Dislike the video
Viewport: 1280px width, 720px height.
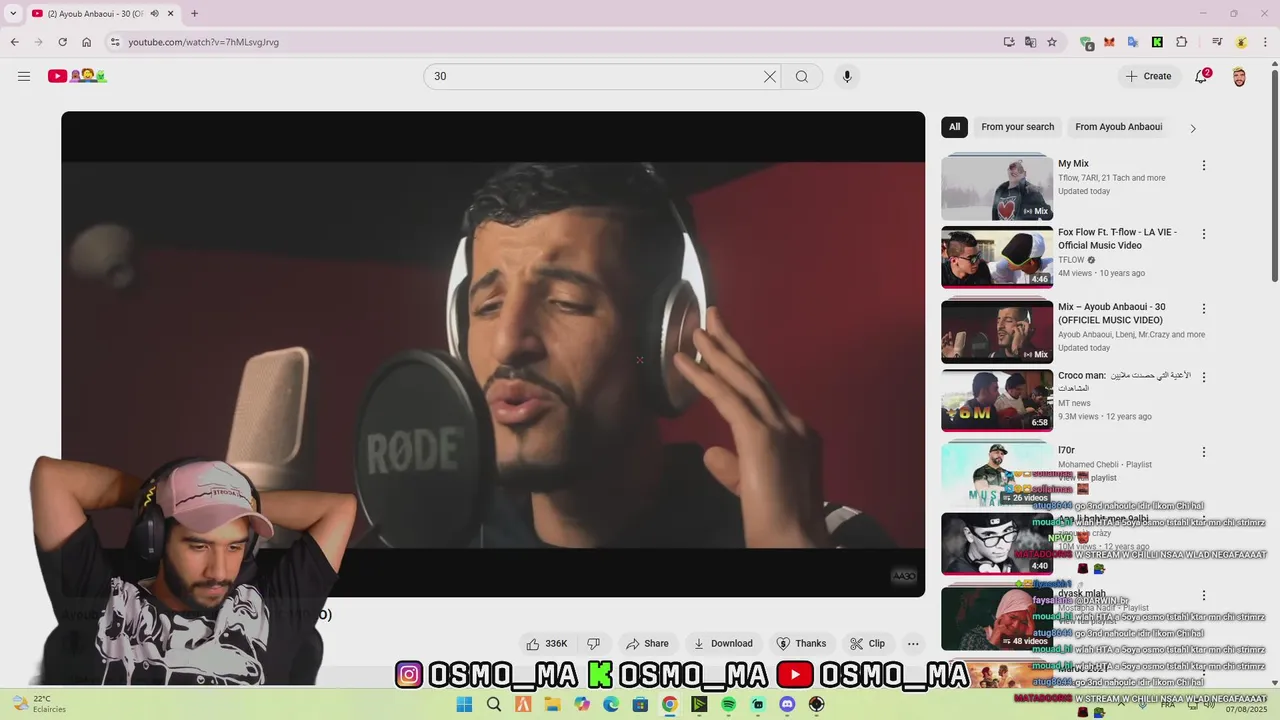pyautogui.click(x=593, y=643)
